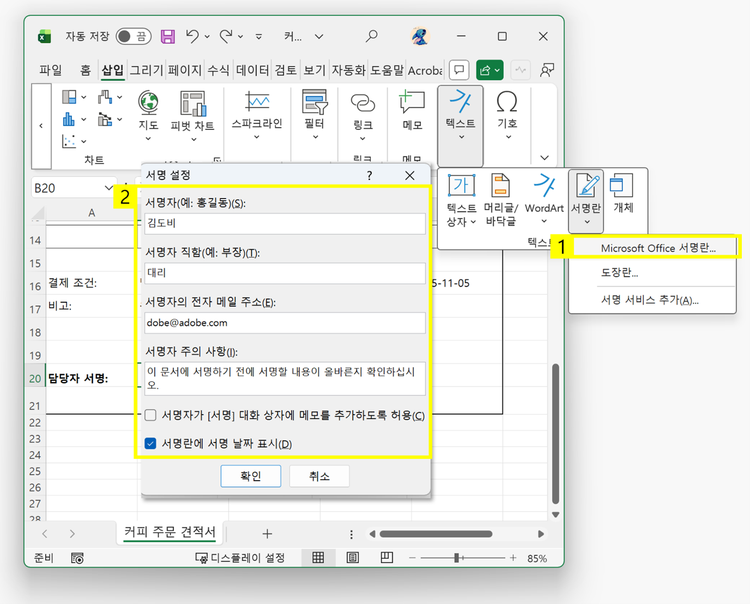Insert a Memo (메모) comment
This screenshot has width=750, height=604.
point(412,111)
